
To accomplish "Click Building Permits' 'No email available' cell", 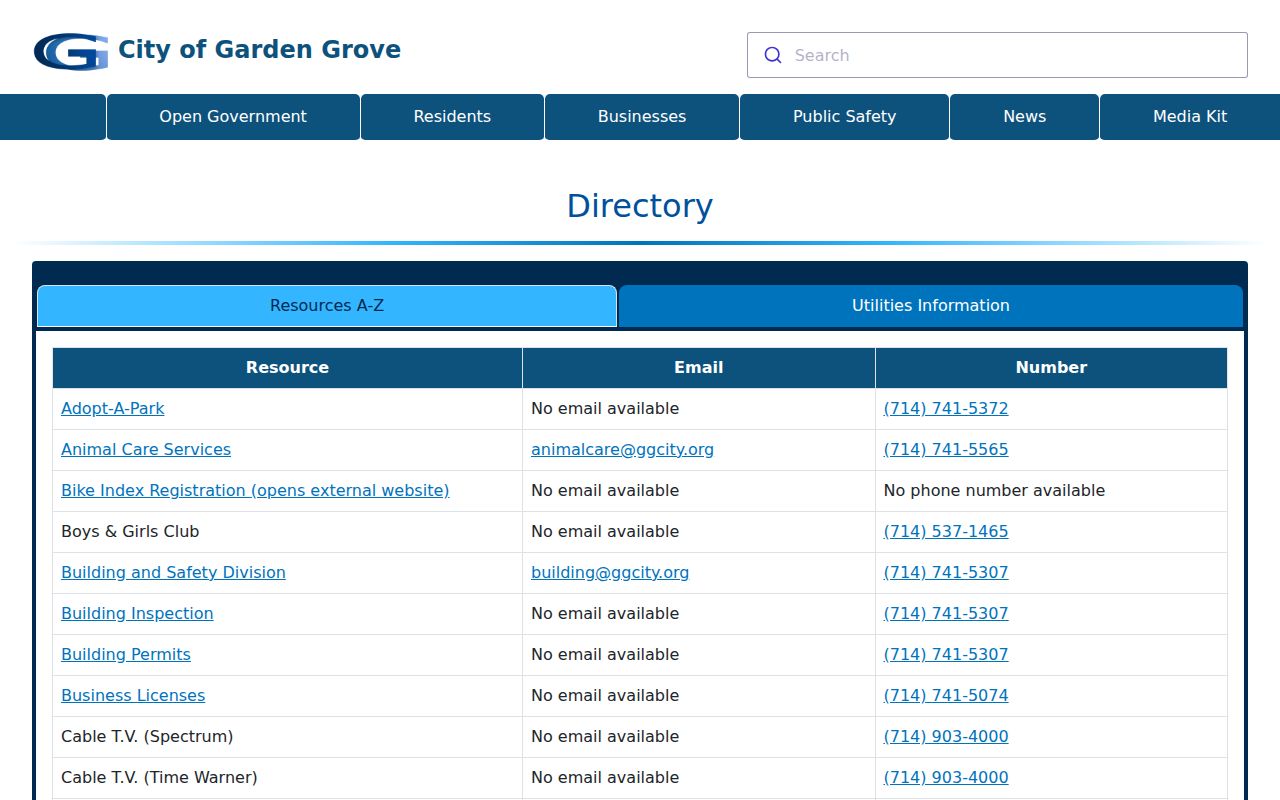I will click(x=698, y=654).
